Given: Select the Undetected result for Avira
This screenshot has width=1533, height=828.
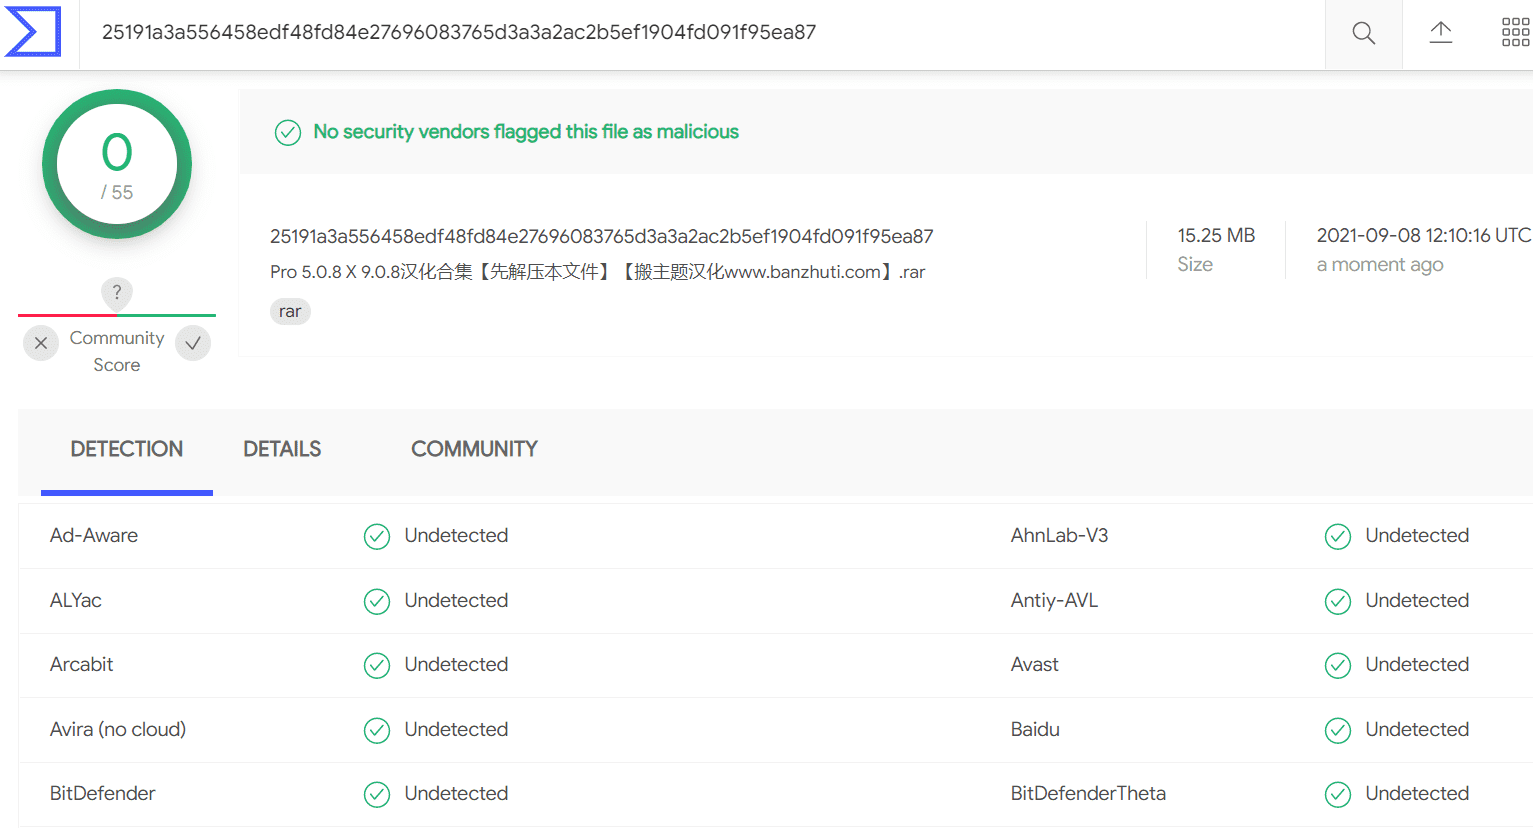Looking at the screenshot, I should (456, 729).
